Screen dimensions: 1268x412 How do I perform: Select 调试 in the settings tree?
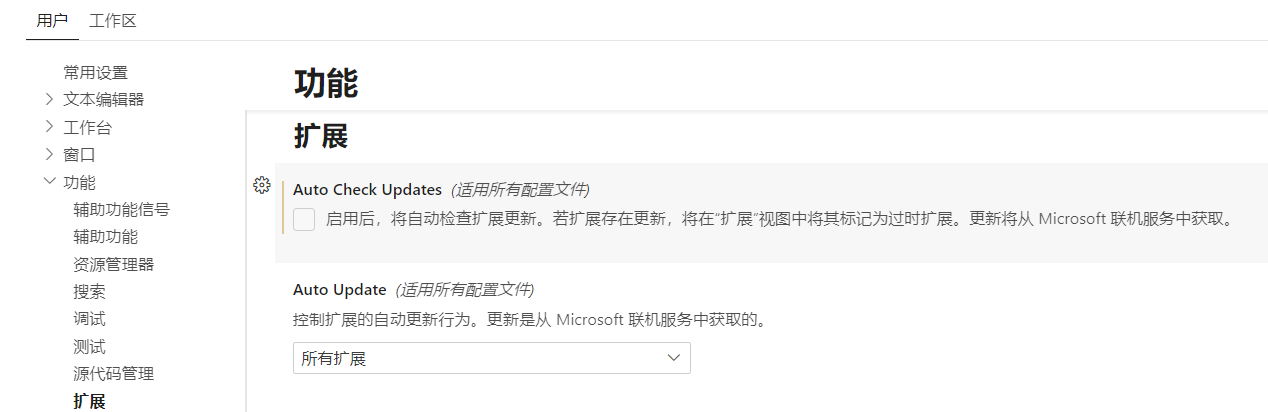click(x=89, y=319)
